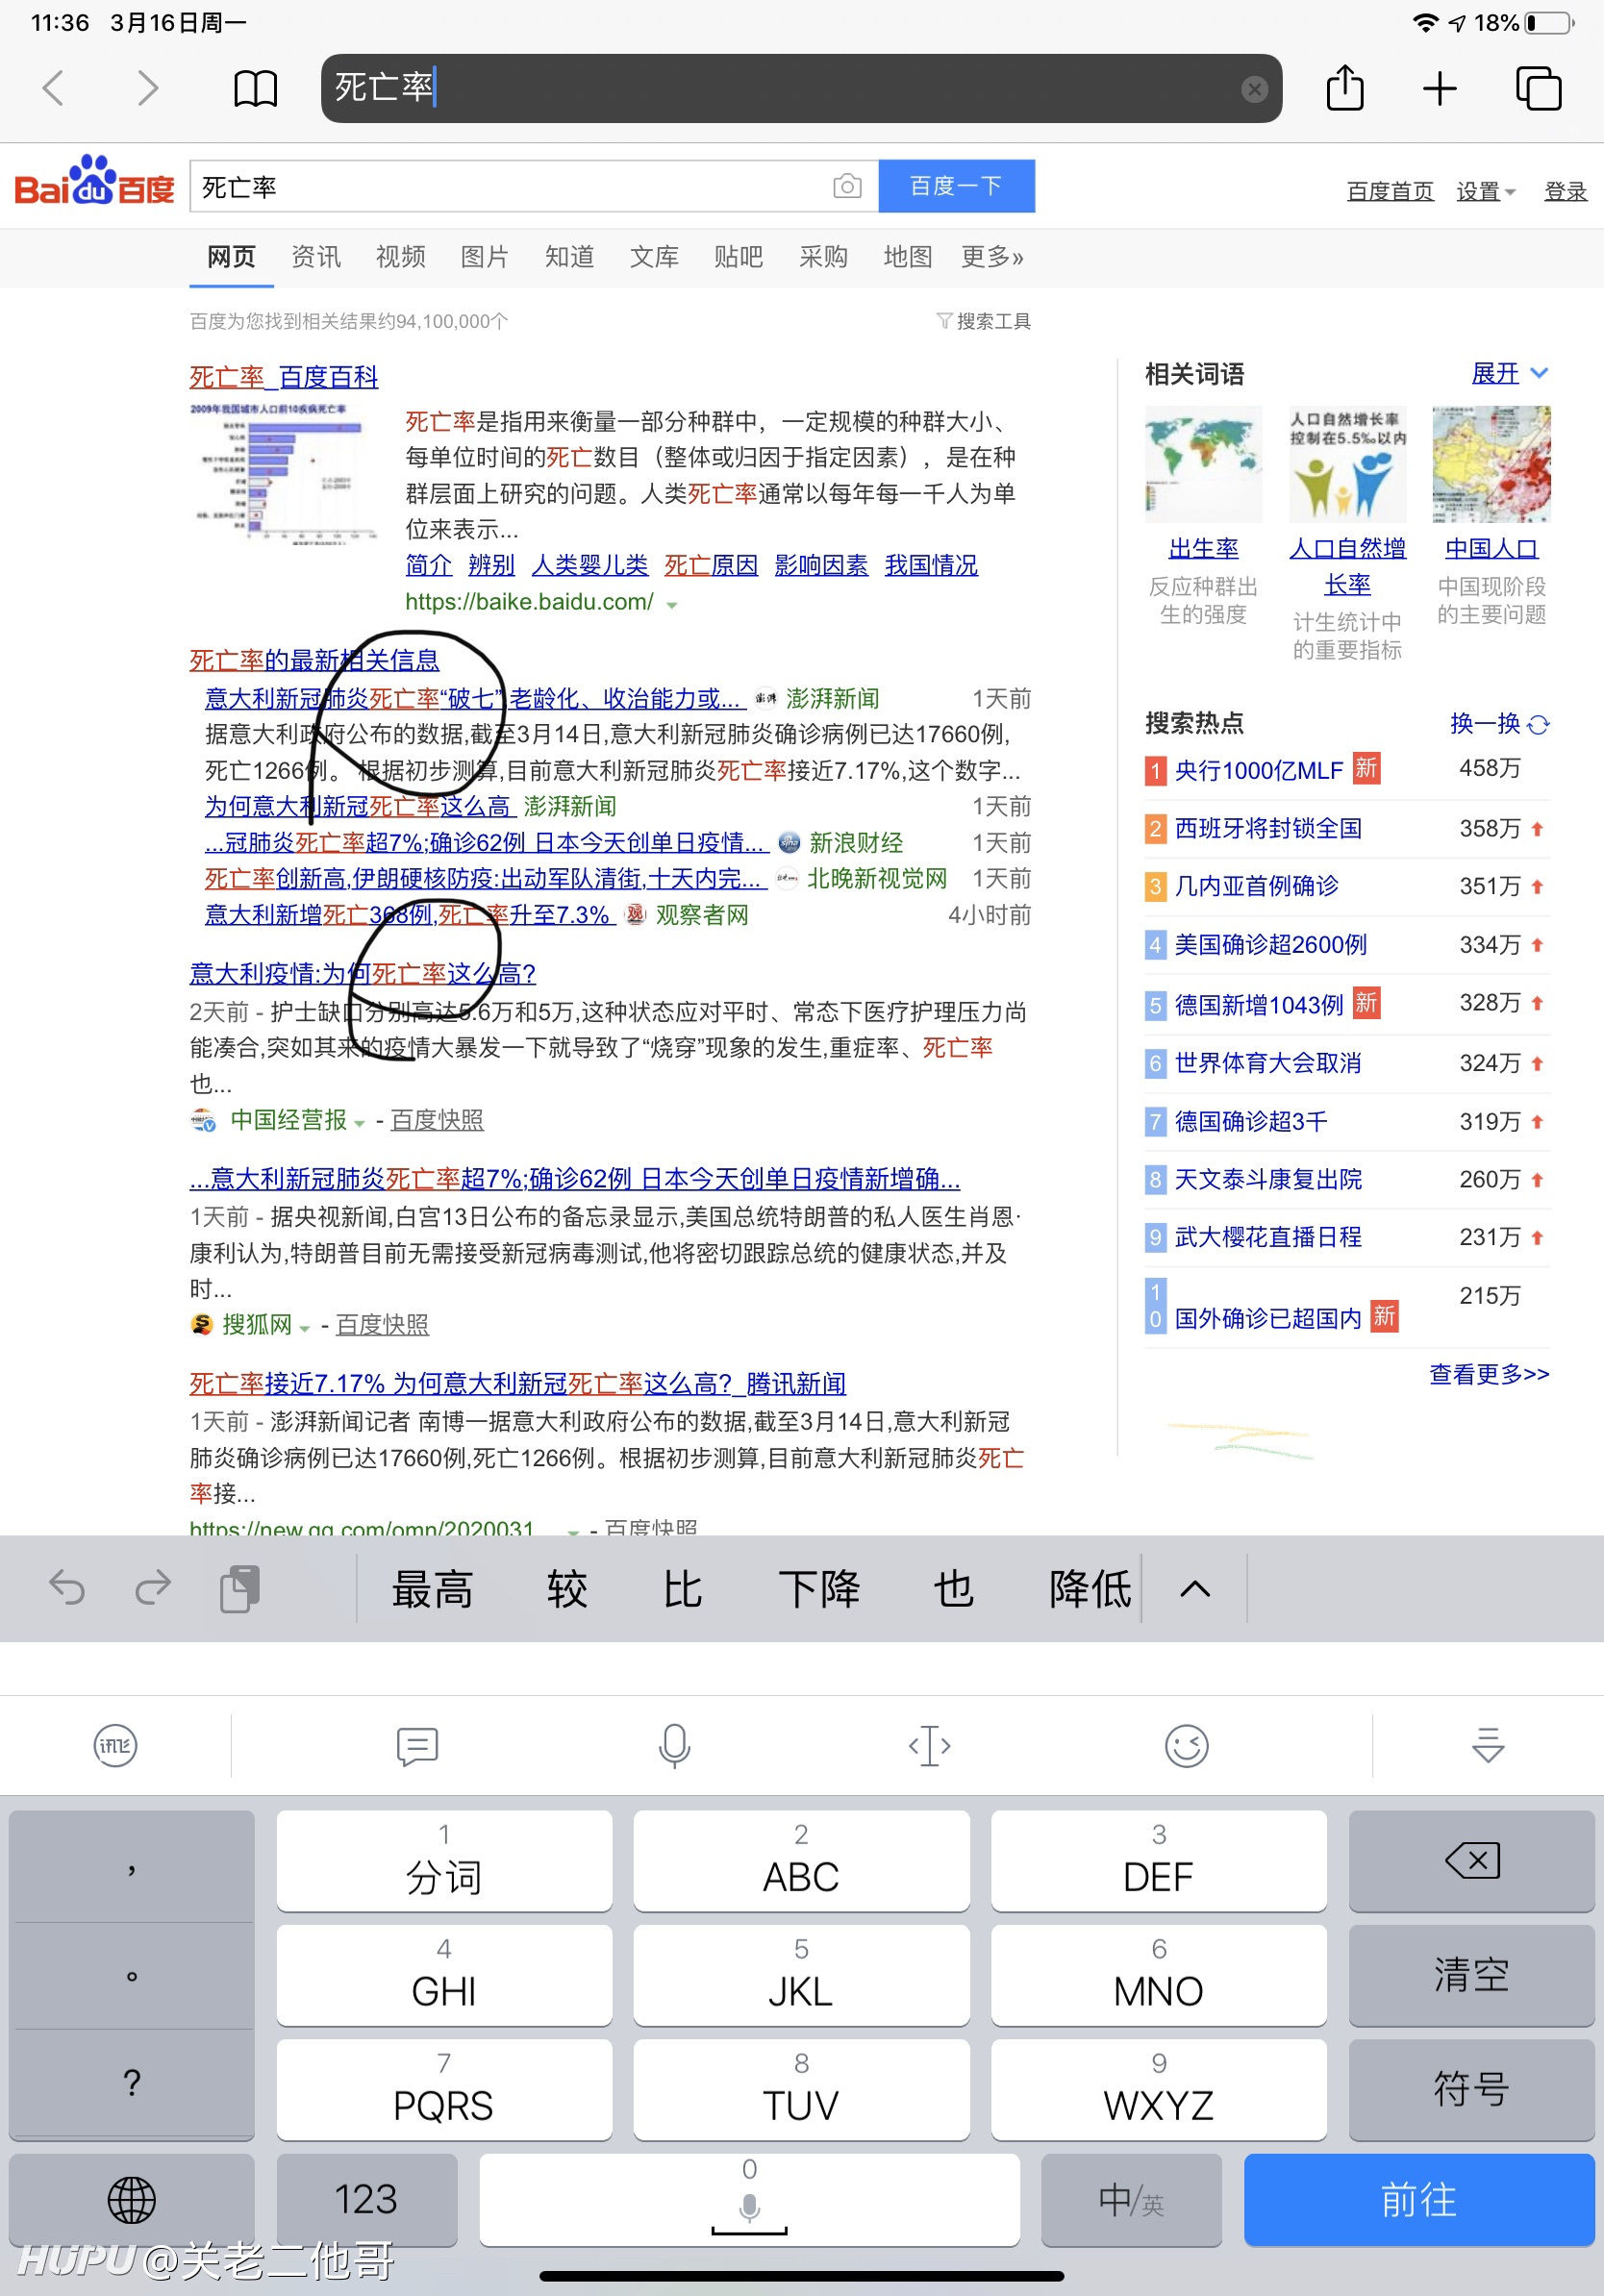Expand the 搜狐网 source dropdown arrow
The height and width of the screenshot is (2296, 1604).
pyautogui.click(x=304, y=1328)
